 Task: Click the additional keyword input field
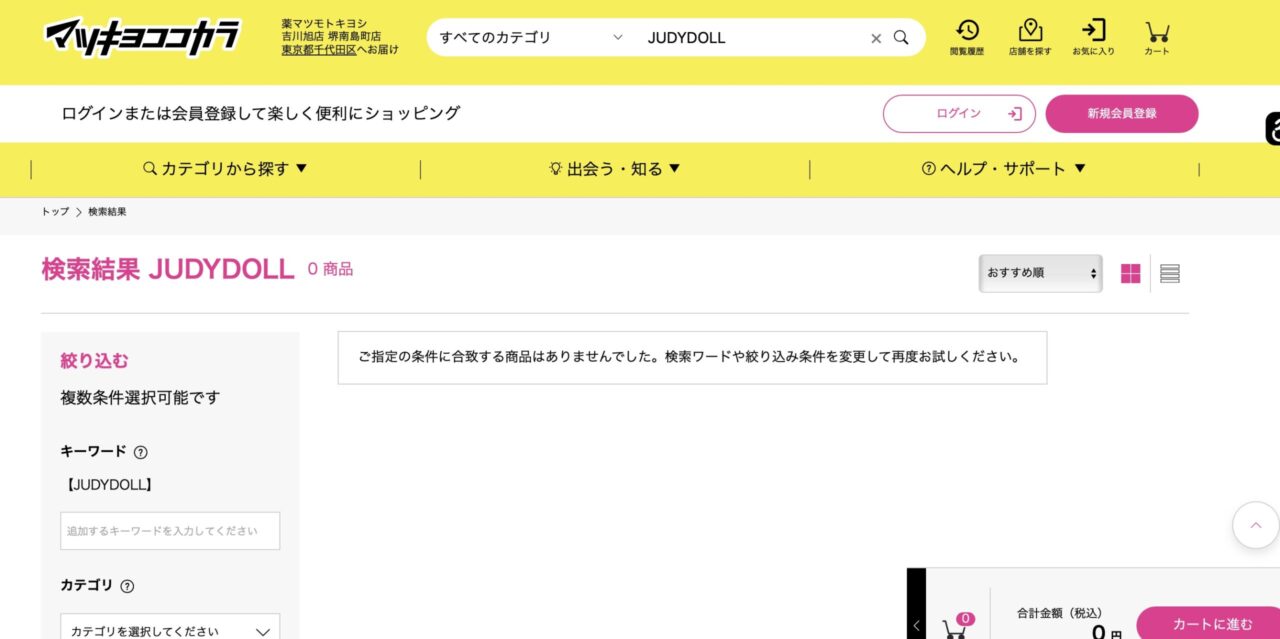170,531
